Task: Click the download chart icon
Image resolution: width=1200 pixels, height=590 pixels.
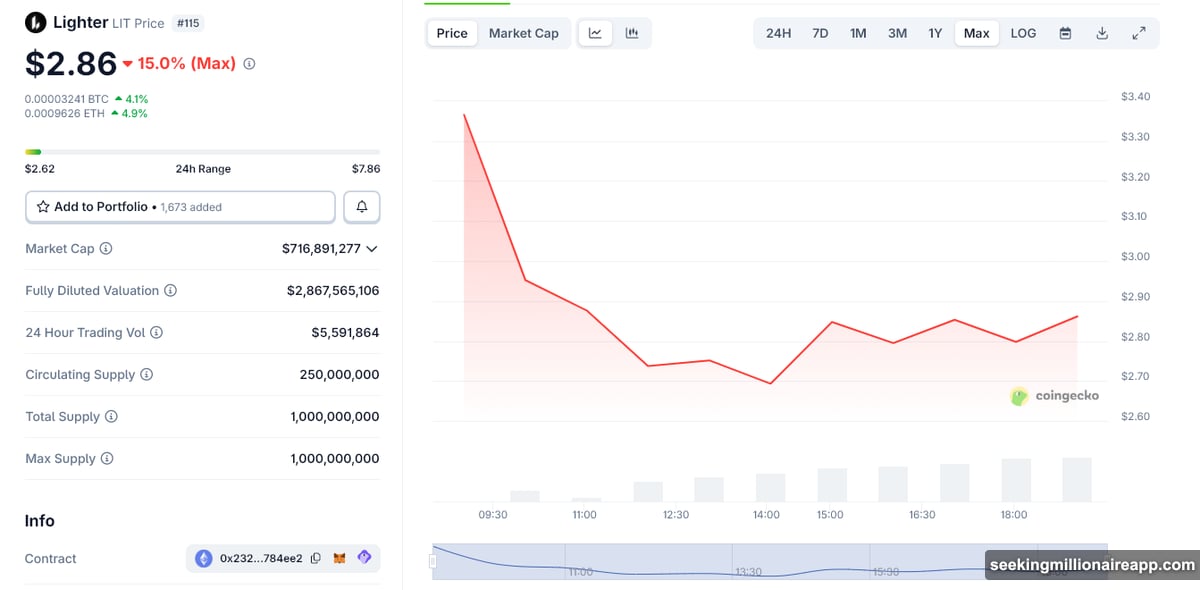Action: 1101,33
